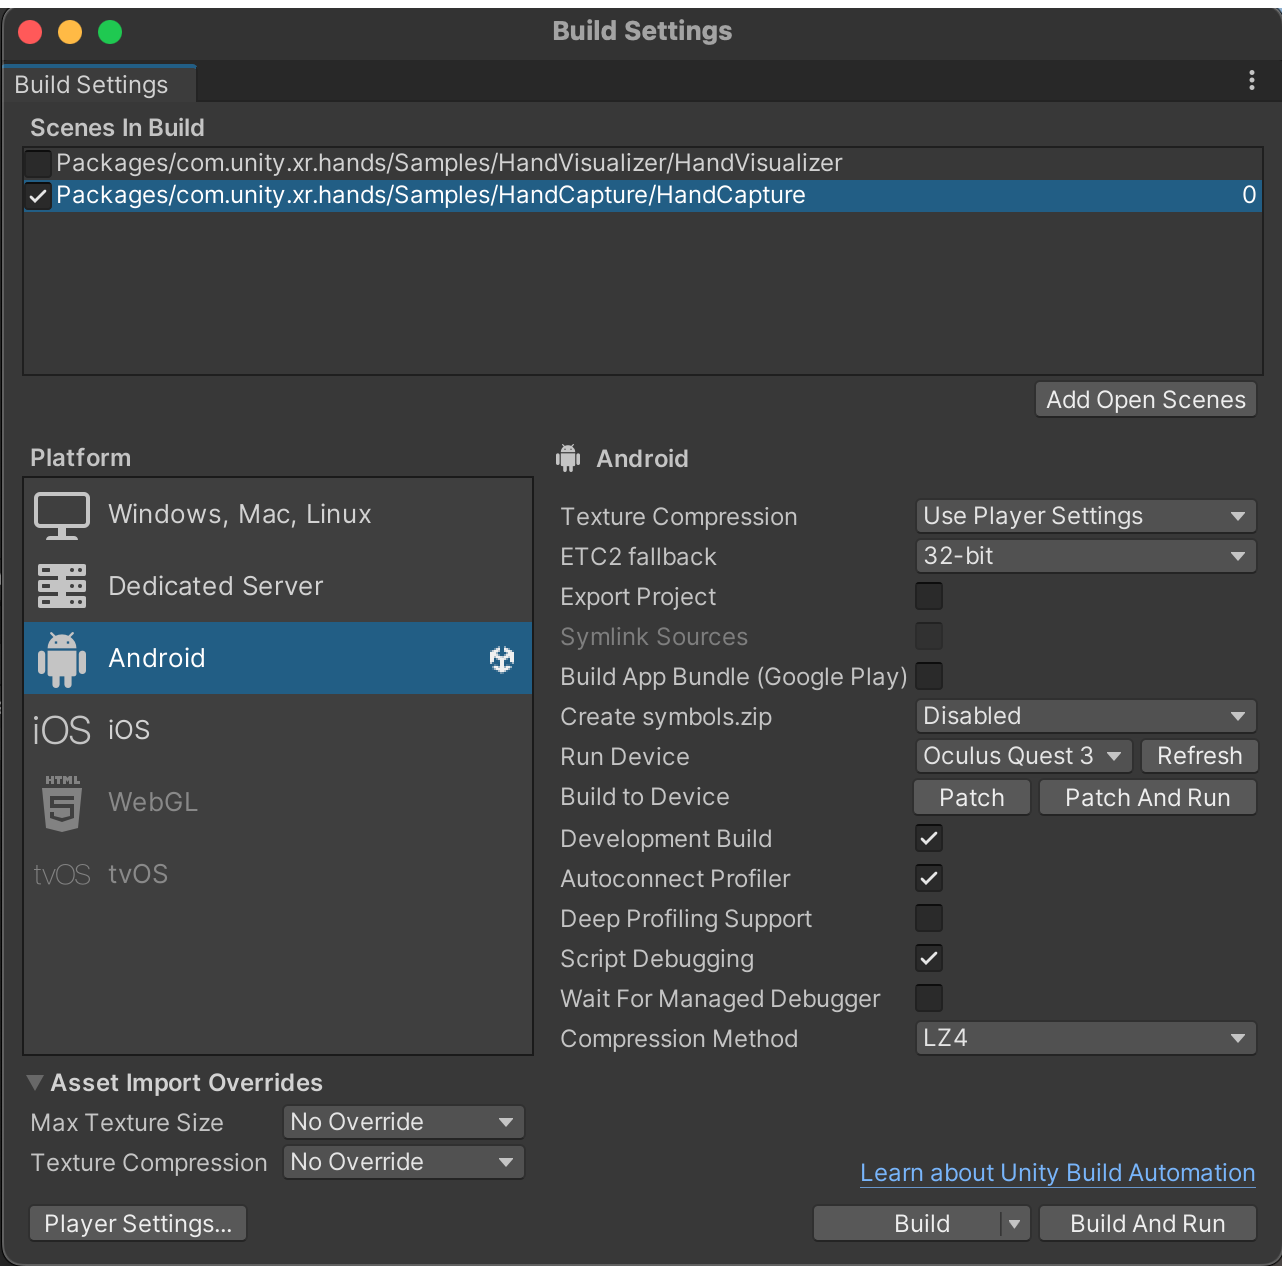
Task: Select the iOS platform icon
Action: point(61,730)
